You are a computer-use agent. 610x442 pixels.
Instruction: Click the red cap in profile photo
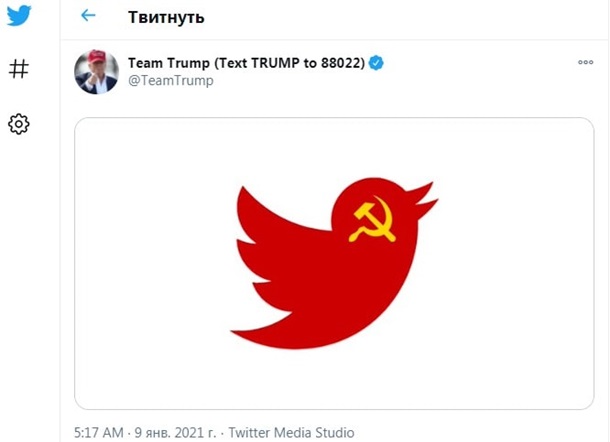click(x=97, y=56)
